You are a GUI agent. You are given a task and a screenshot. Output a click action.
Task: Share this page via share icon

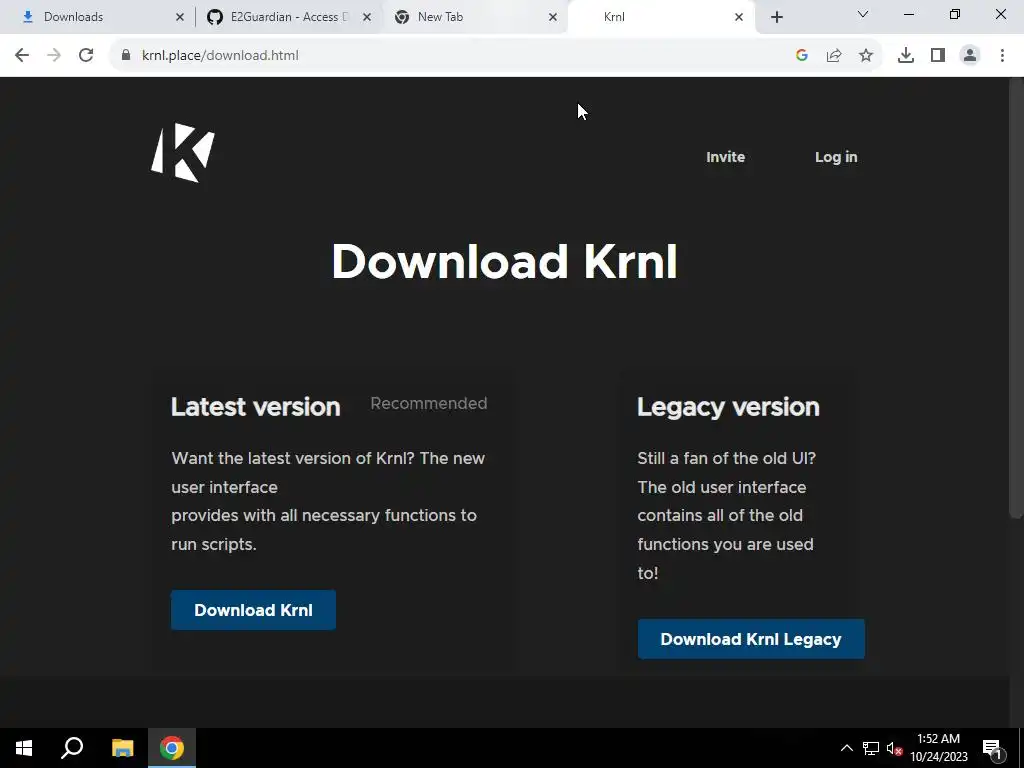click(x=834, y=56)
